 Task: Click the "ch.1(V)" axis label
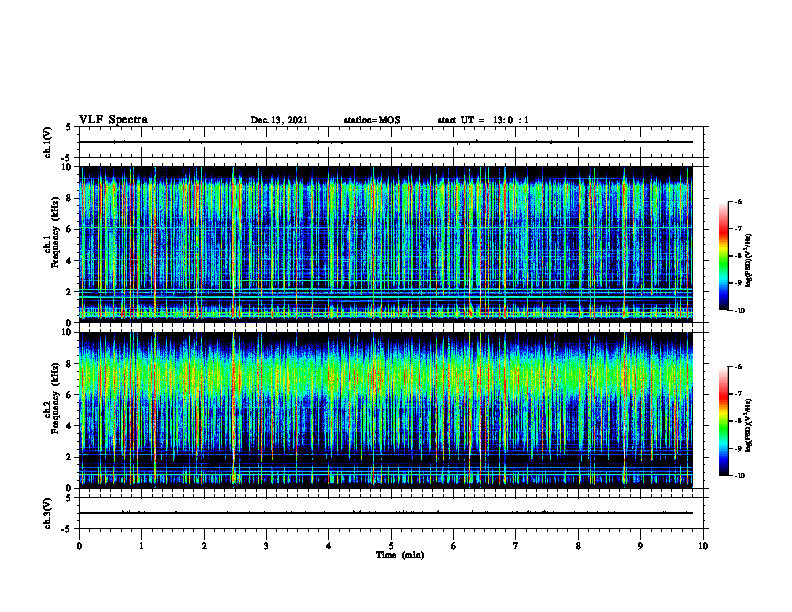[x=47, y=142]
